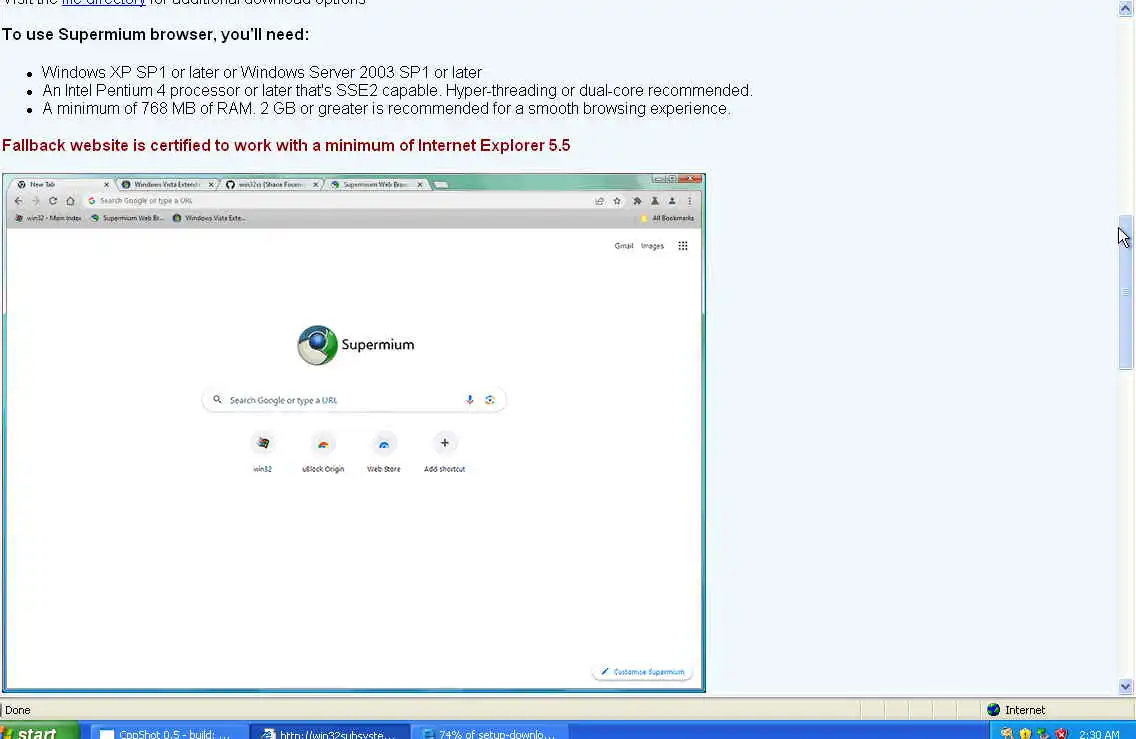Click the Supermium browser screenshot image

tap(354, 433)
